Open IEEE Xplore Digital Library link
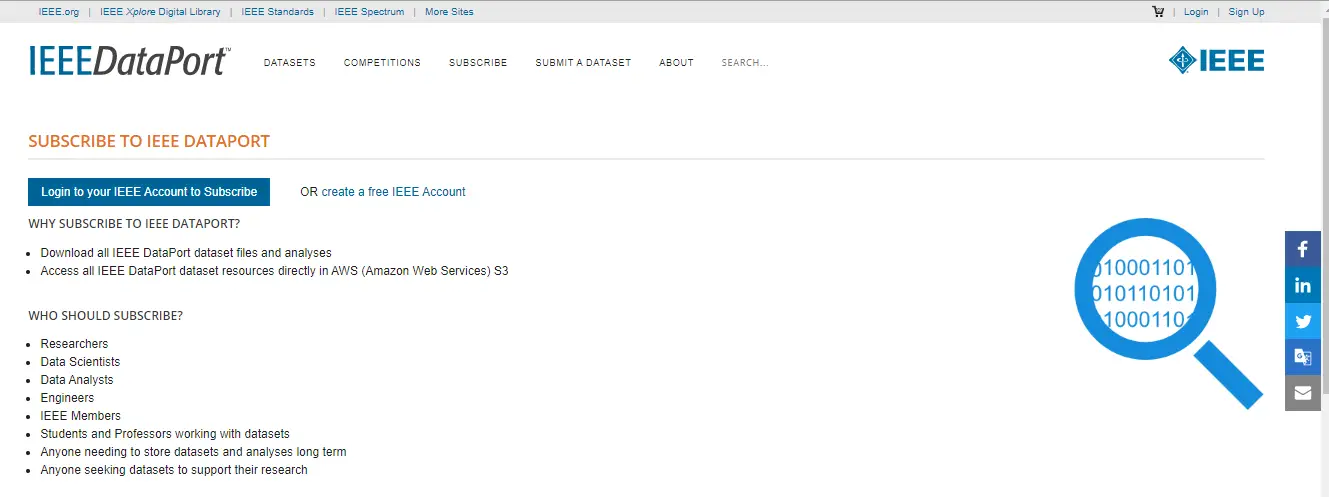Screen dimensions: 1329x497 [161, 12]
